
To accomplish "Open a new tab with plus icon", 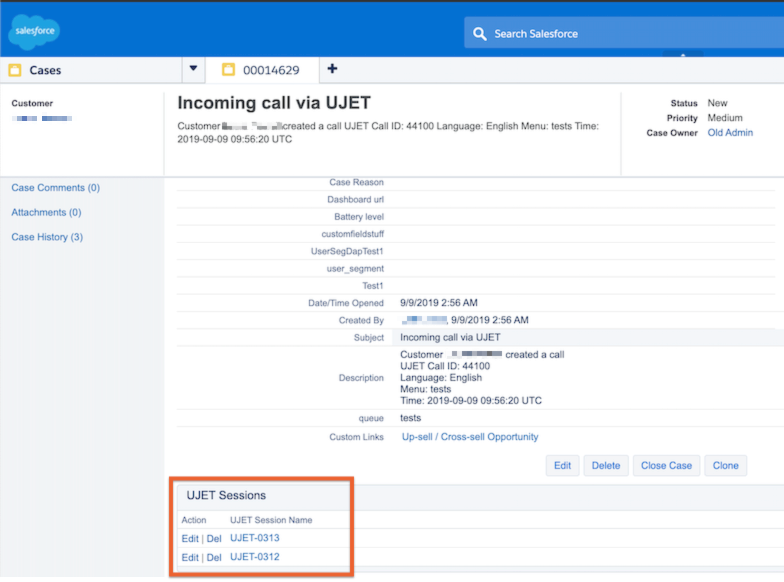I will click(x=333, y=69).
